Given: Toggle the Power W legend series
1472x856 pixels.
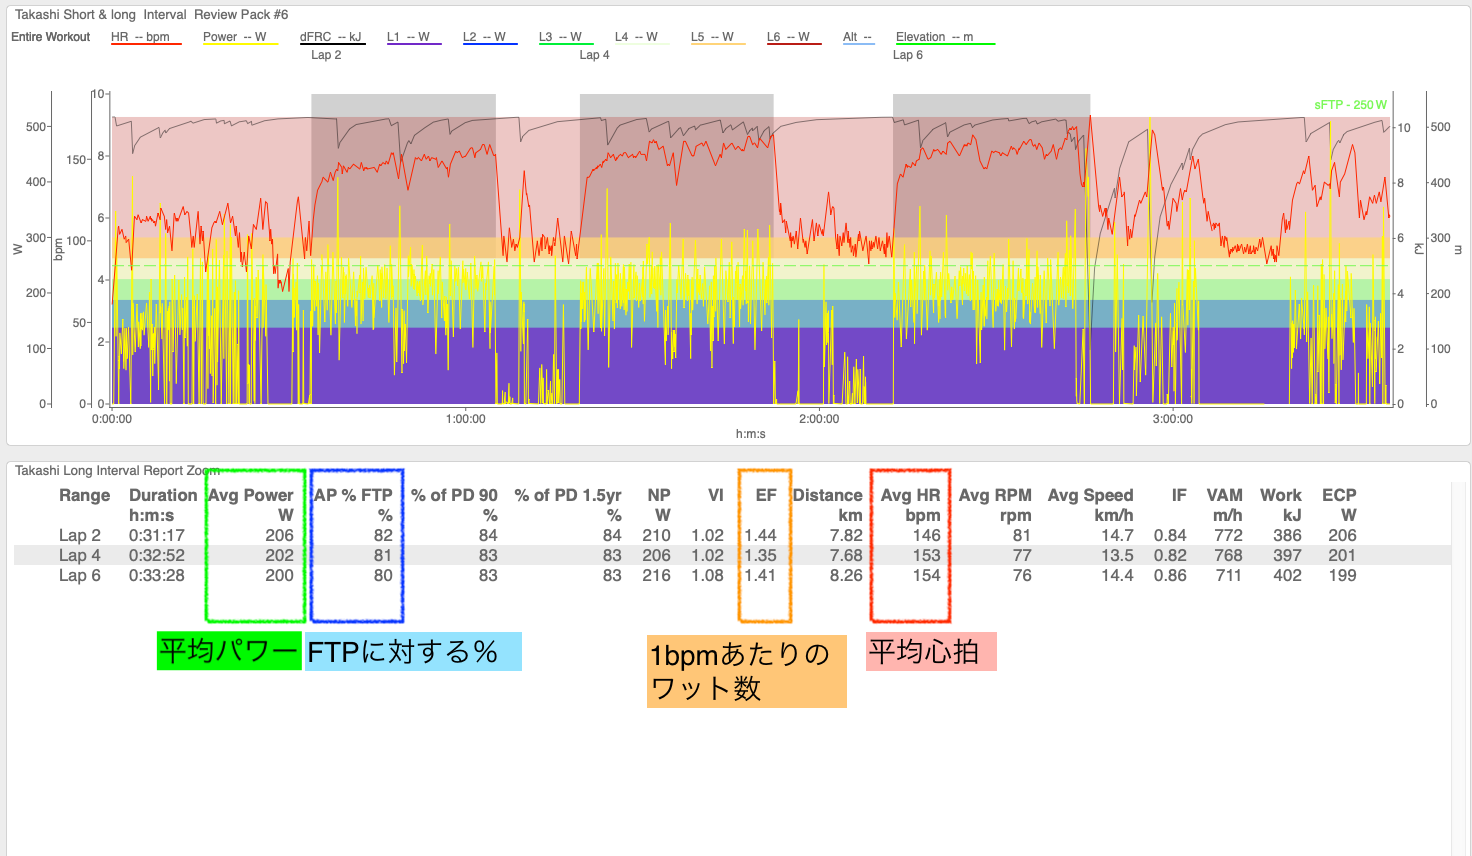Looking at the screenshot, I should pyautogui.click(x=234, y=37).
